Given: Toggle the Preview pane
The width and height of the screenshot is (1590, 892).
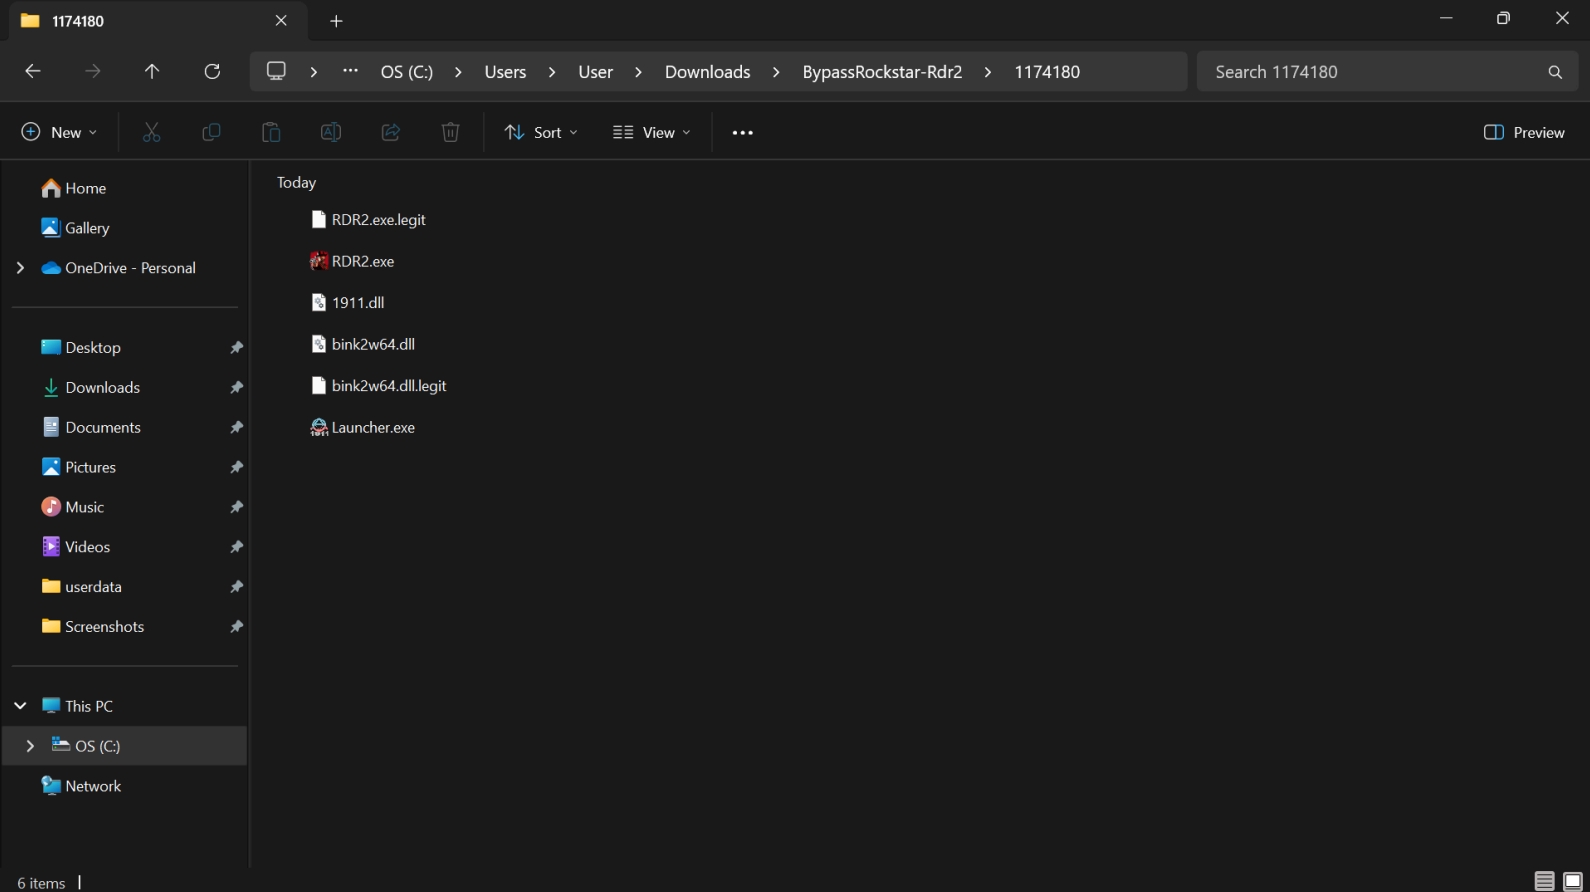Looking at the screenshot, I should click(x=1524, y=132).
